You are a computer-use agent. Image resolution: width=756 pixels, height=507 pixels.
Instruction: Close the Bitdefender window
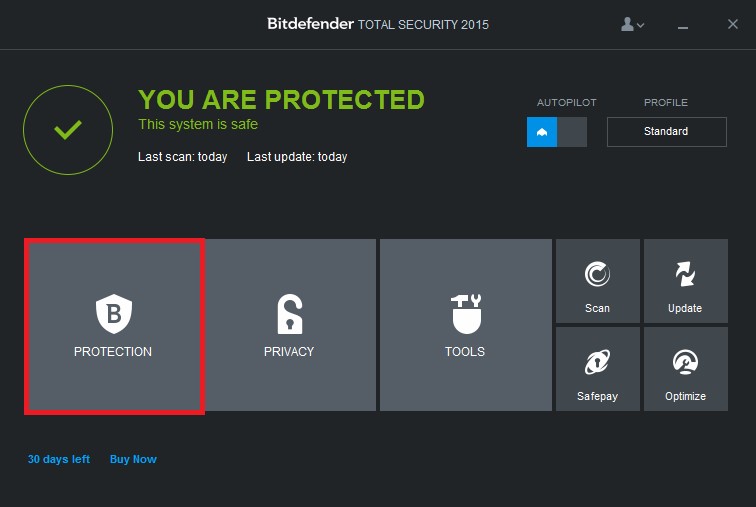click(733, 24)
